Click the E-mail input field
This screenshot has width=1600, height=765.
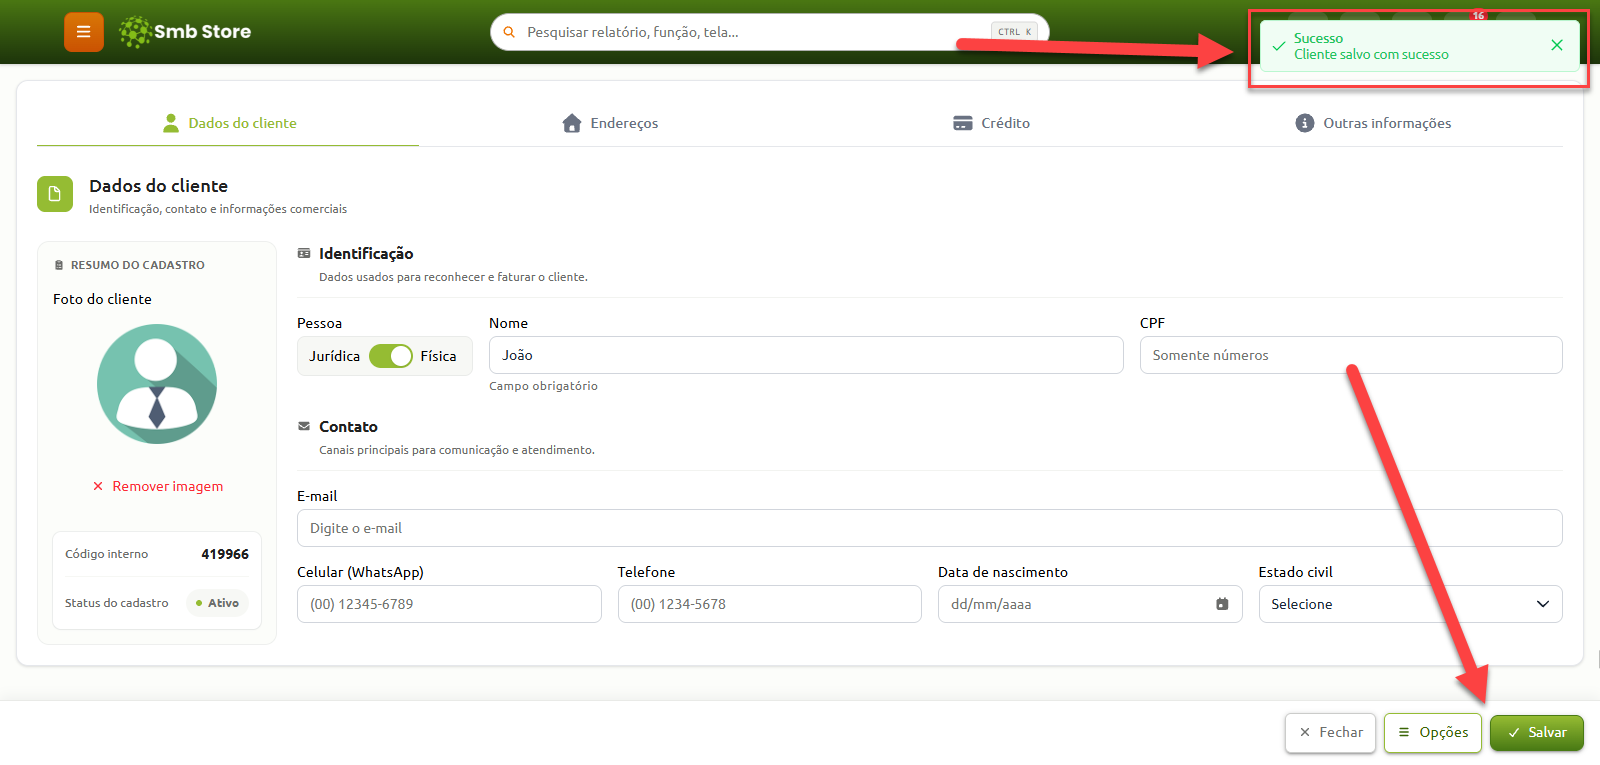point(929,528)
